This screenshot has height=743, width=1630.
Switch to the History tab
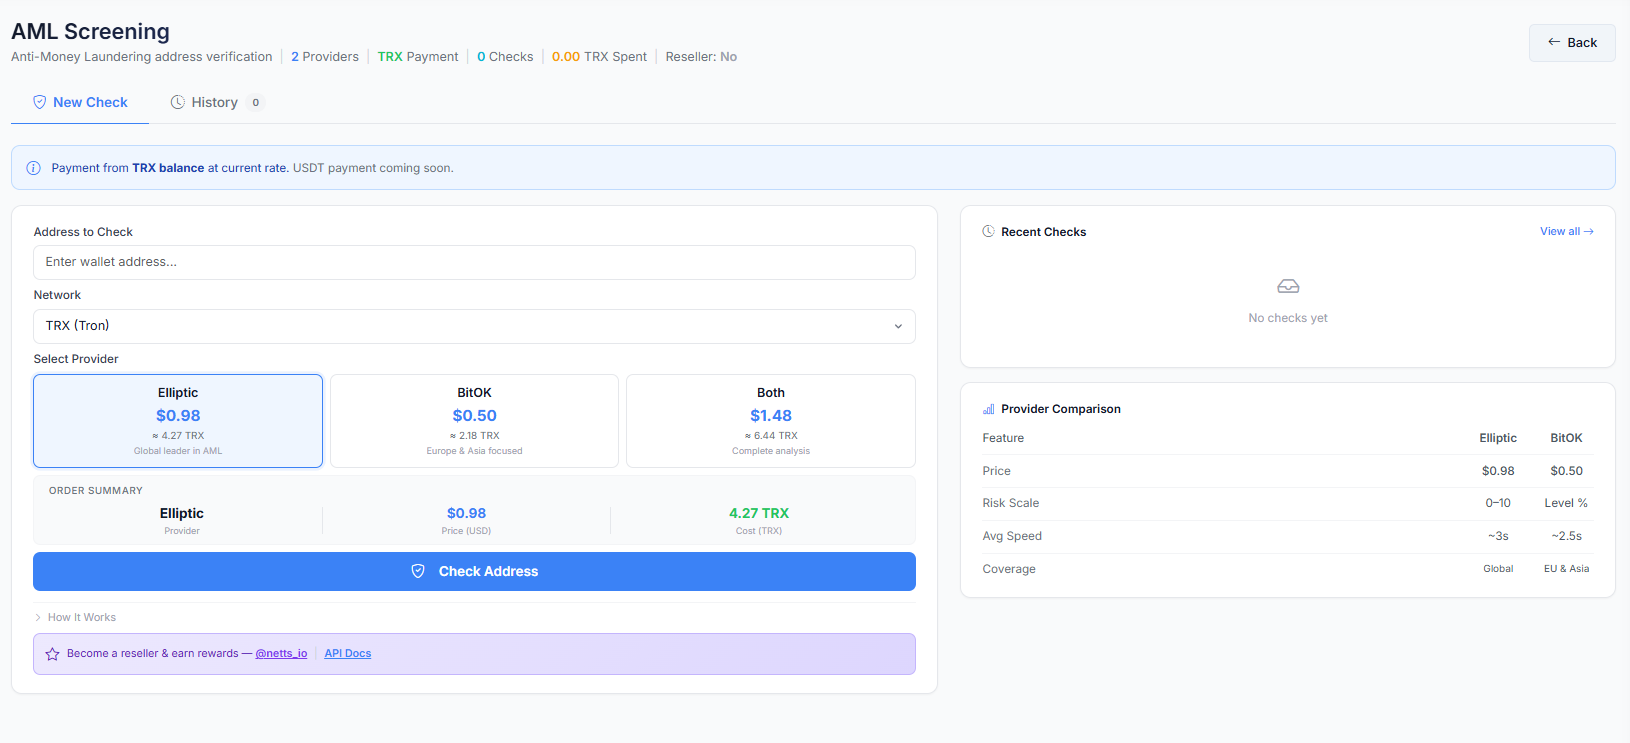point(215,102)
